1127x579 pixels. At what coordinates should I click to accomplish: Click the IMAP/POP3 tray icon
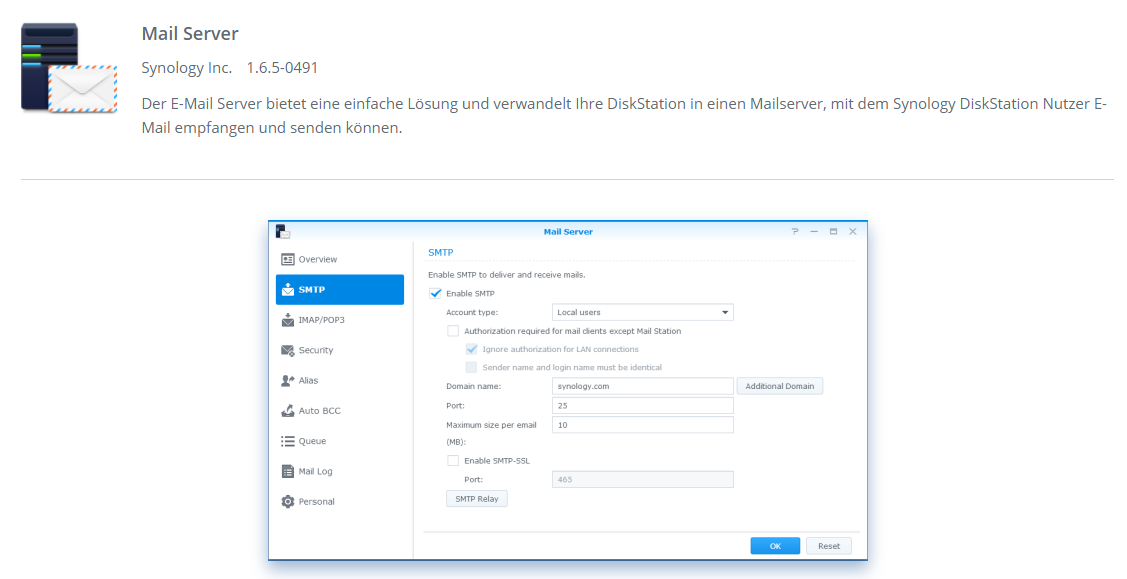point(288,320)
